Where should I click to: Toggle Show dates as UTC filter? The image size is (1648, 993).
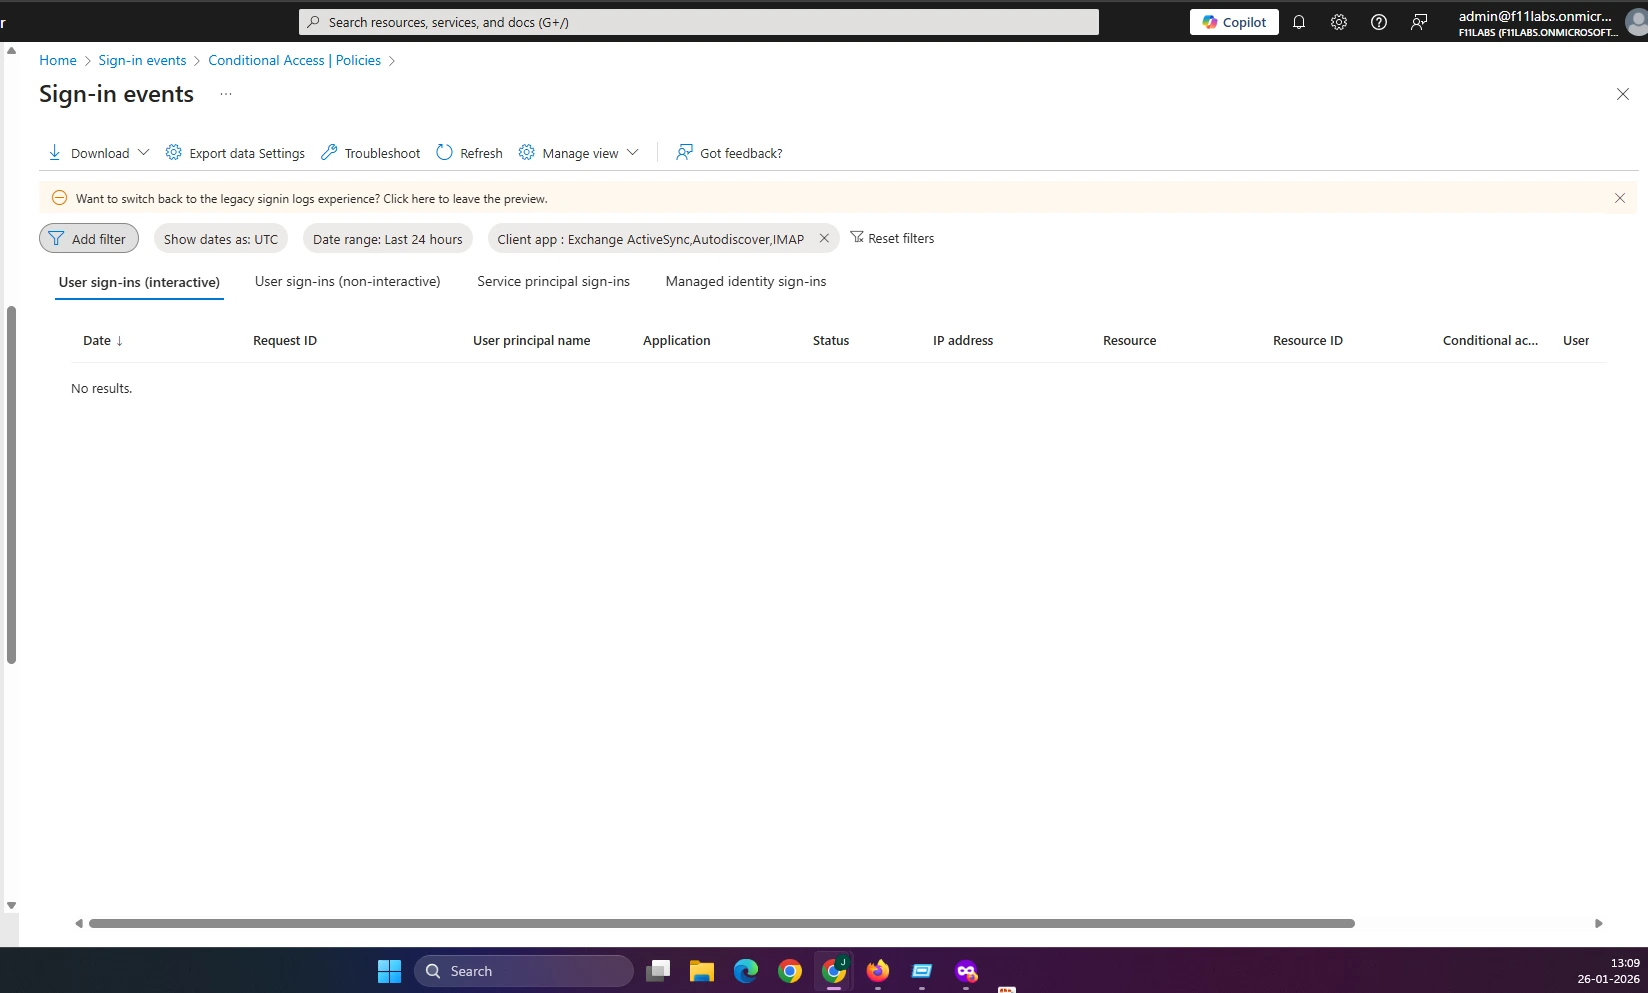[x=220, y=239]
